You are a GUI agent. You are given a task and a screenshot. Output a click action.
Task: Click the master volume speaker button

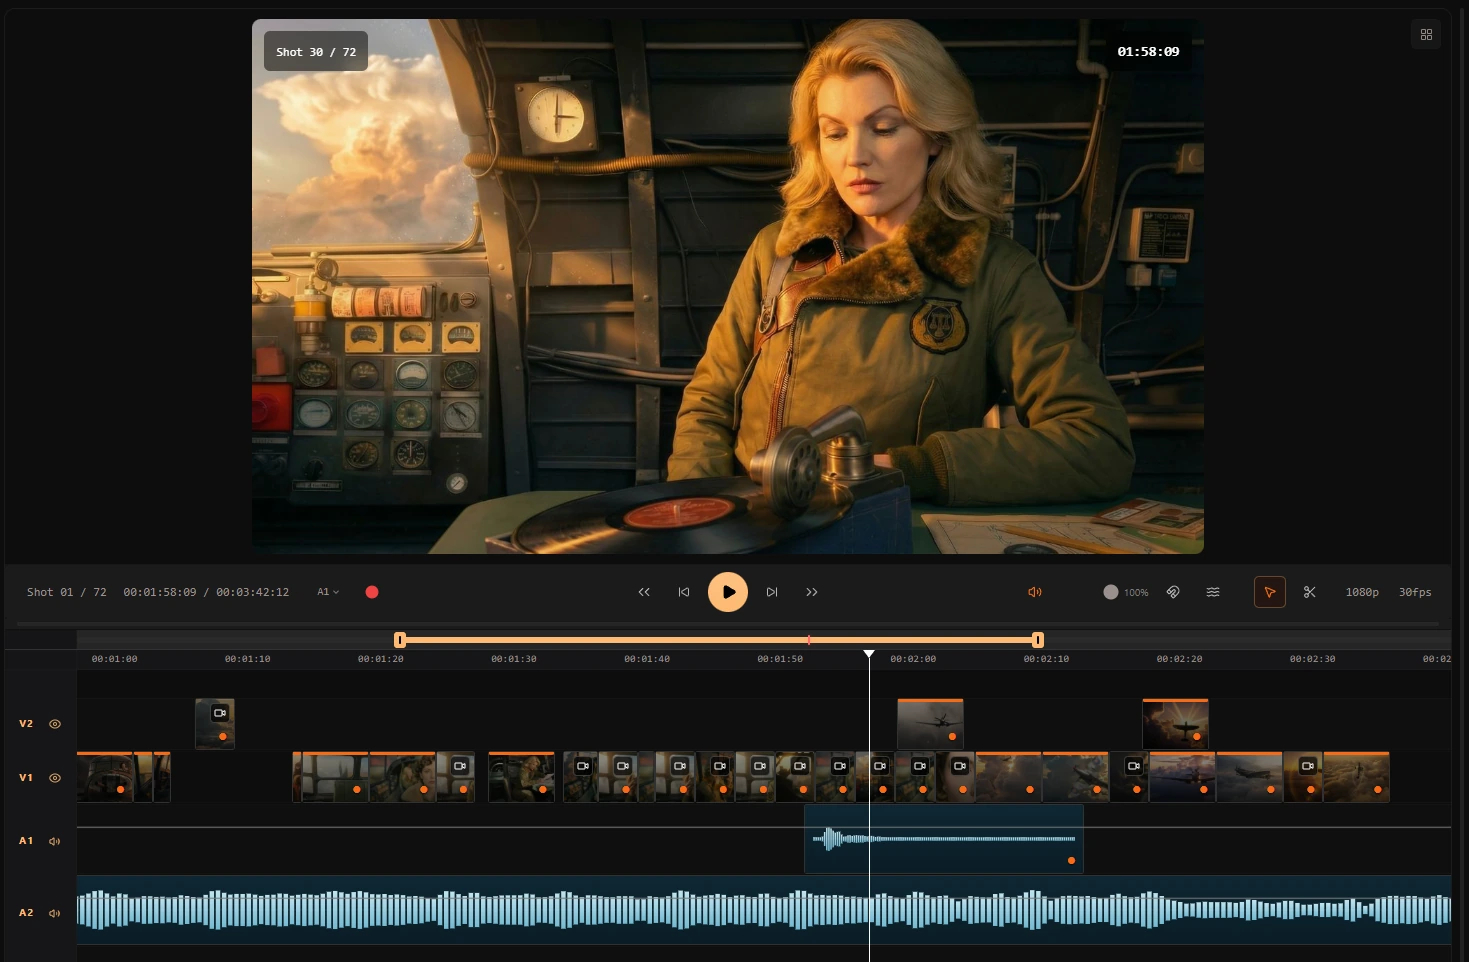pyautogui.click(x=1035, y=592)
